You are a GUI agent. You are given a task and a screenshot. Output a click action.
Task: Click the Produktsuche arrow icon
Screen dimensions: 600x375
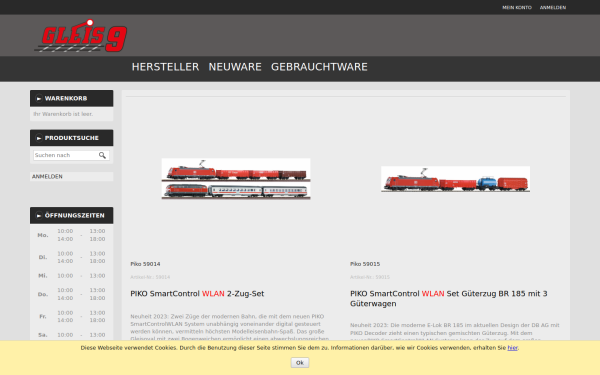click(39, 138)
